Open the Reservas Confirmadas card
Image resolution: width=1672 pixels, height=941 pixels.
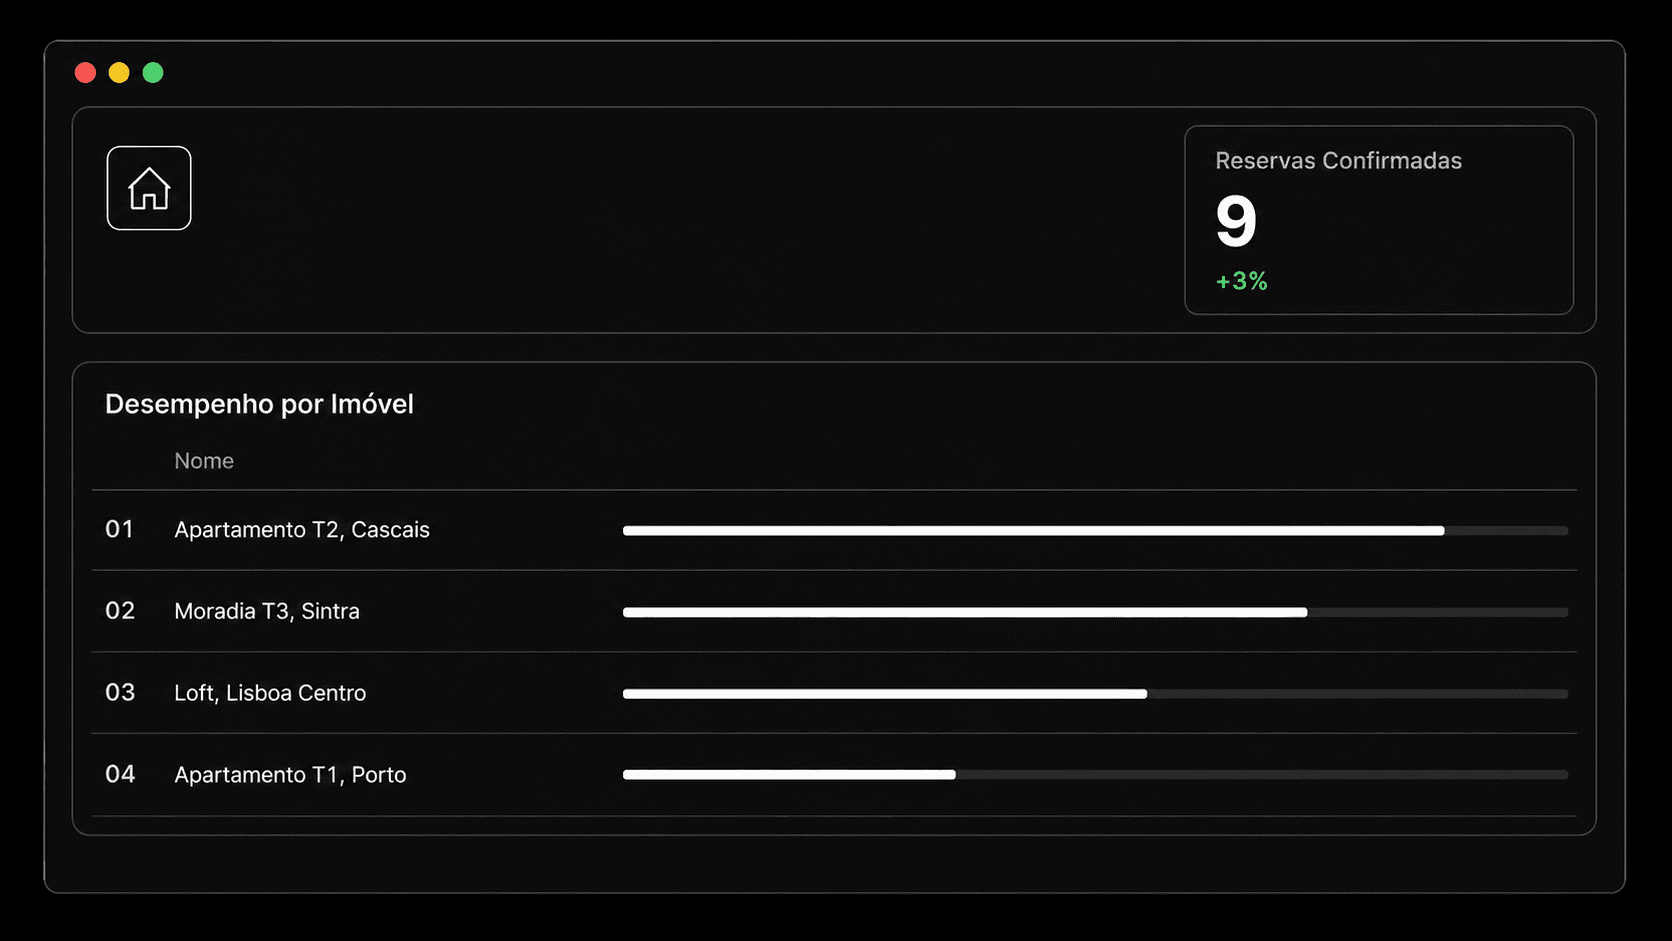click(x=1379, y=220)
